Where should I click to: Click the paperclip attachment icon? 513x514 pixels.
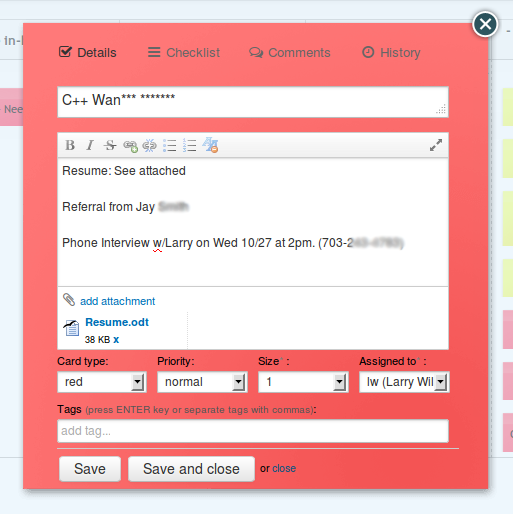click(69, 300)
